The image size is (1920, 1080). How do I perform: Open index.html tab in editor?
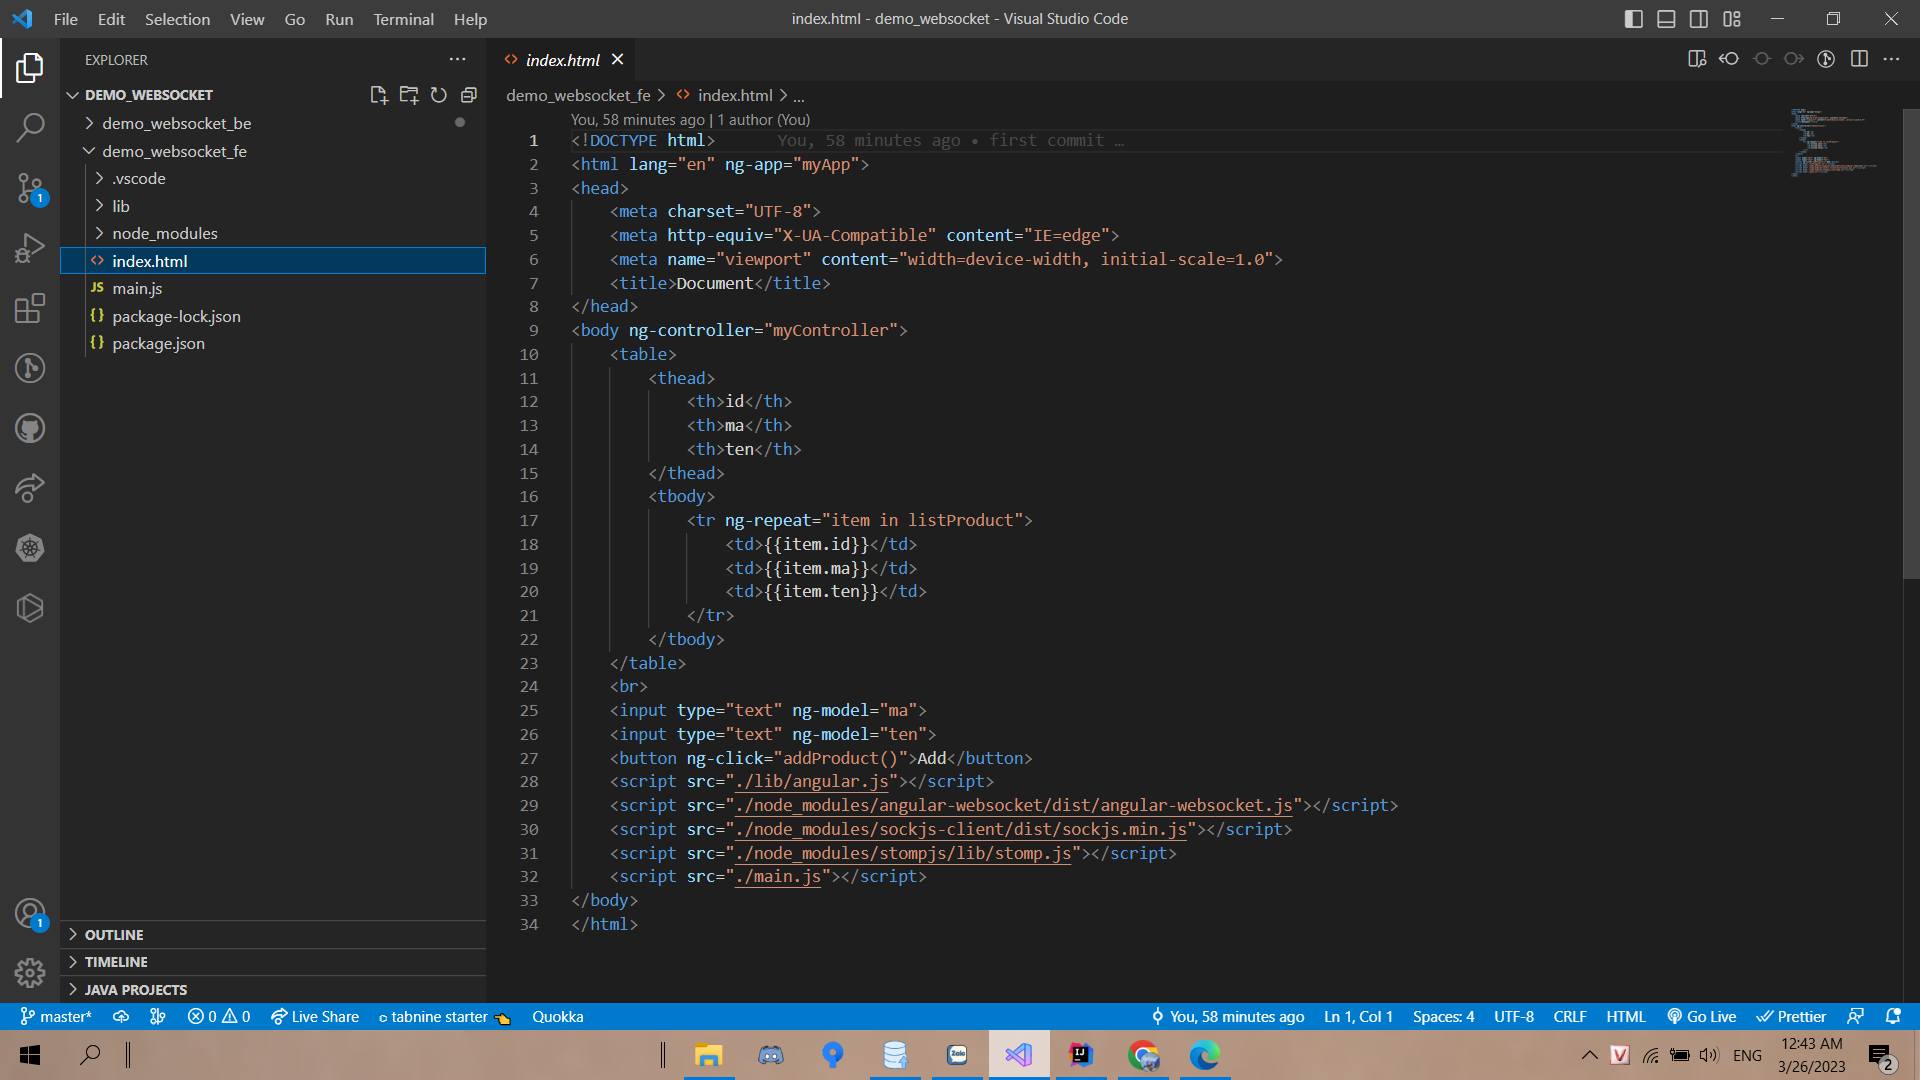coord(560,59)
